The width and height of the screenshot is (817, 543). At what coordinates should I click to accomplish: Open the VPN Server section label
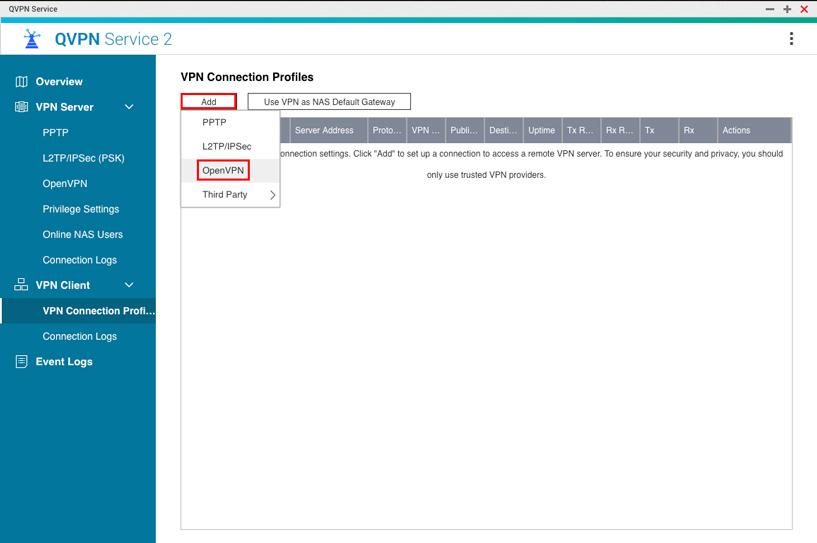pyautogui.click(x=65, y=107)
